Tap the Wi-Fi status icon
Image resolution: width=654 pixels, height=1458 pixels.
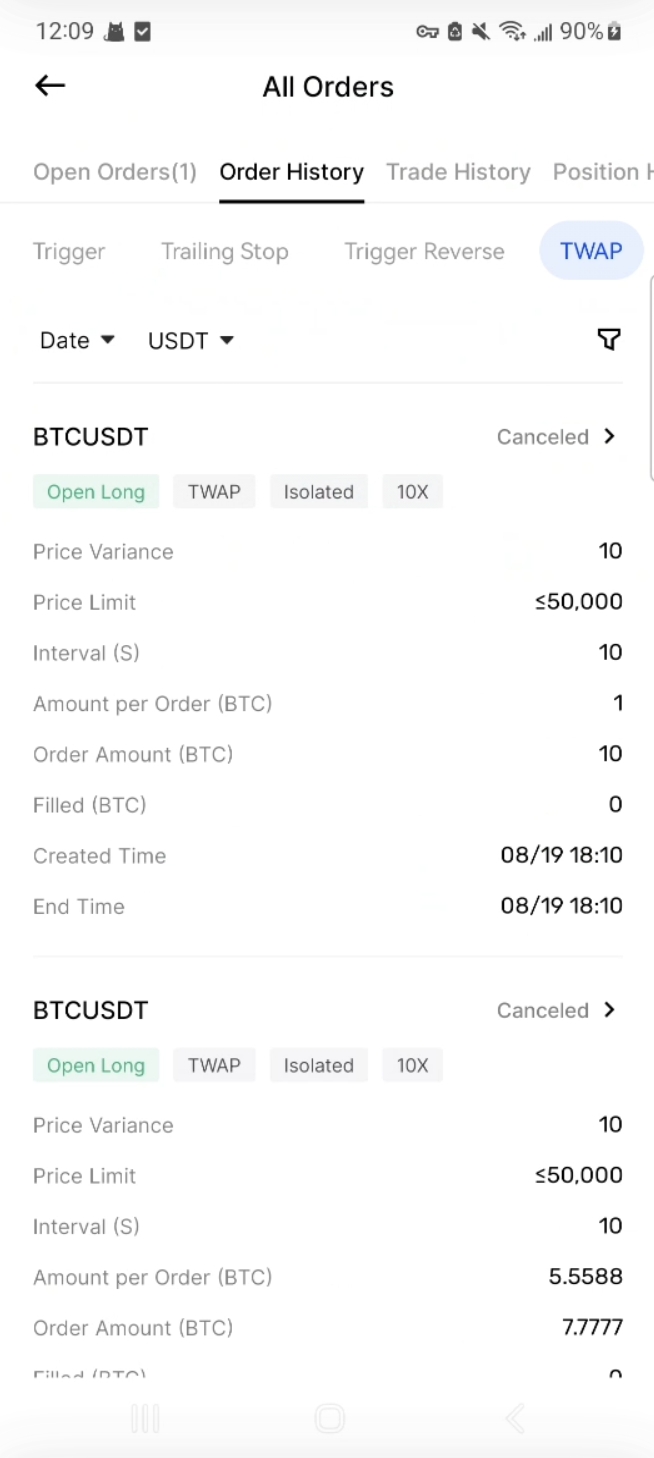pyautogui.click(x=512, y=32)
